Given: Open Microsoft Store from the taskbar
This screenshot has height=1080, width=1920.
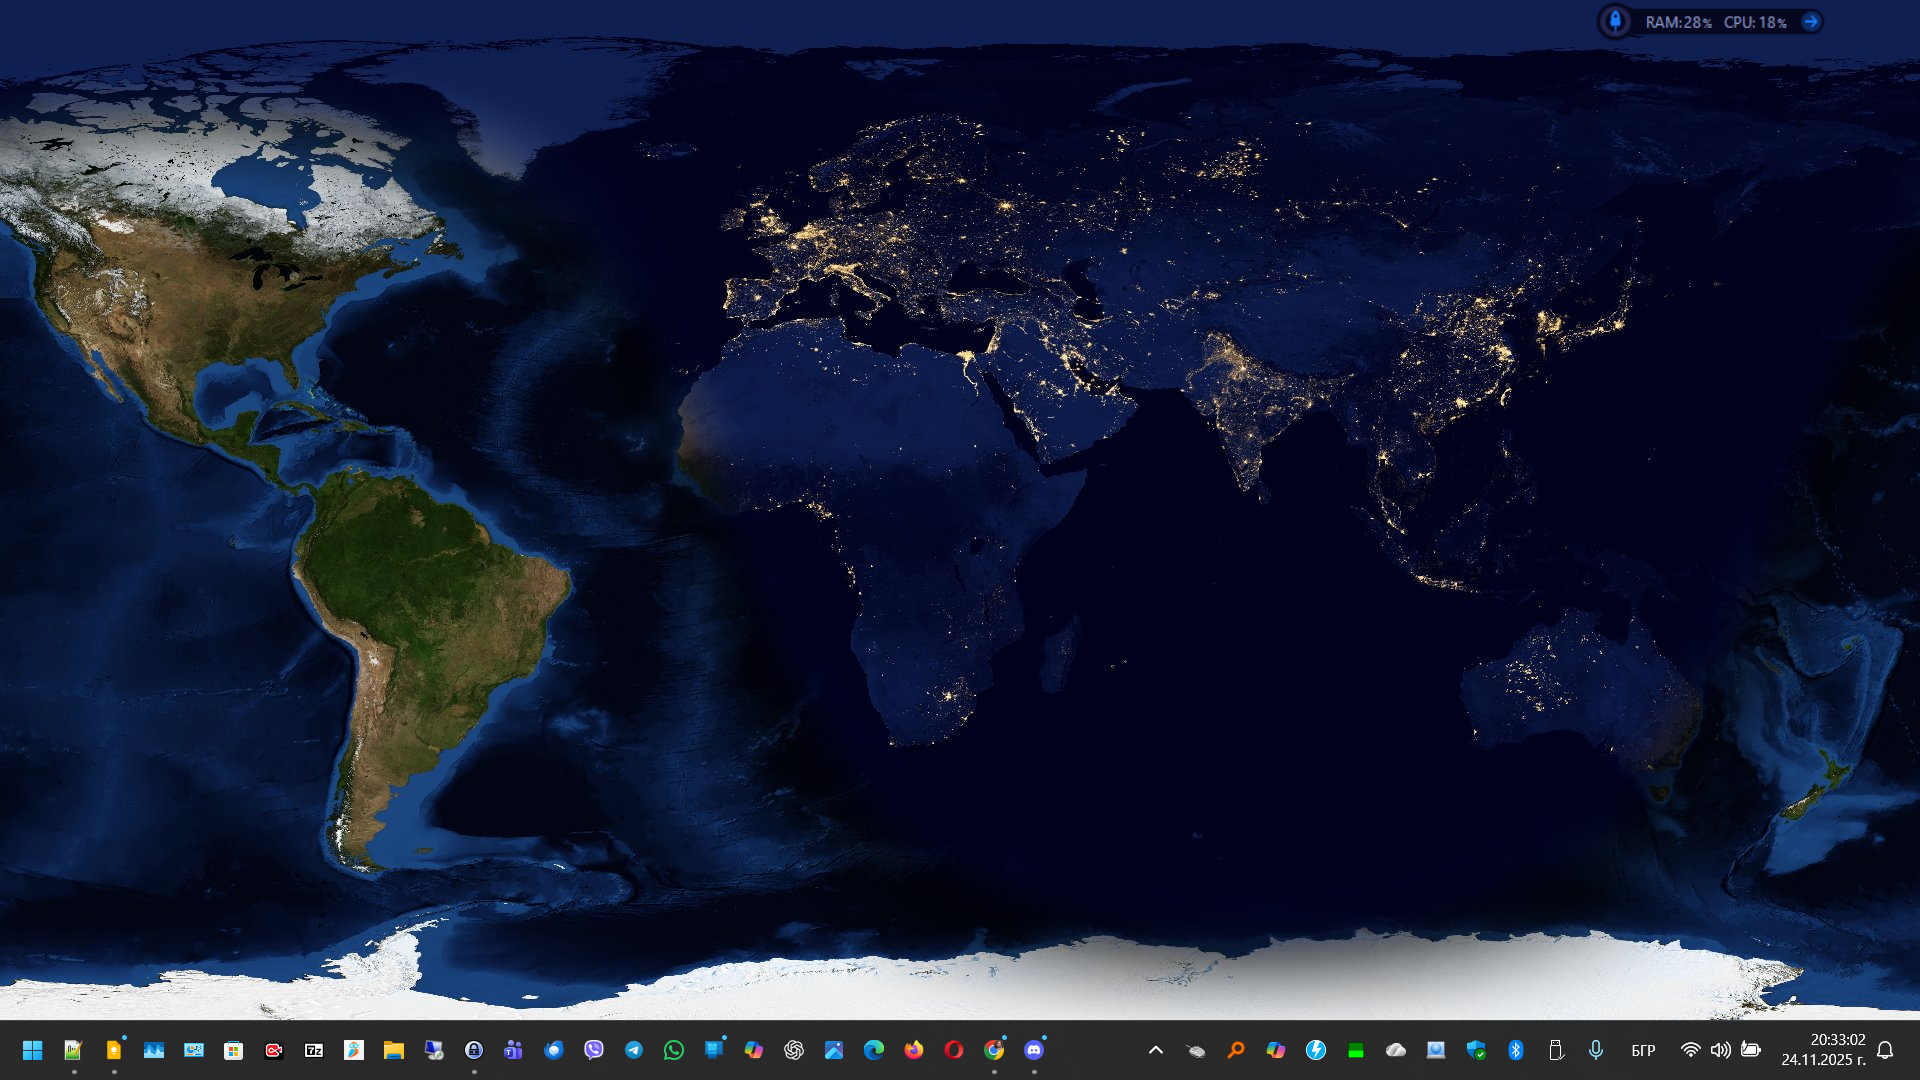Looking at the screenshot, I should tap(234, 1050).
